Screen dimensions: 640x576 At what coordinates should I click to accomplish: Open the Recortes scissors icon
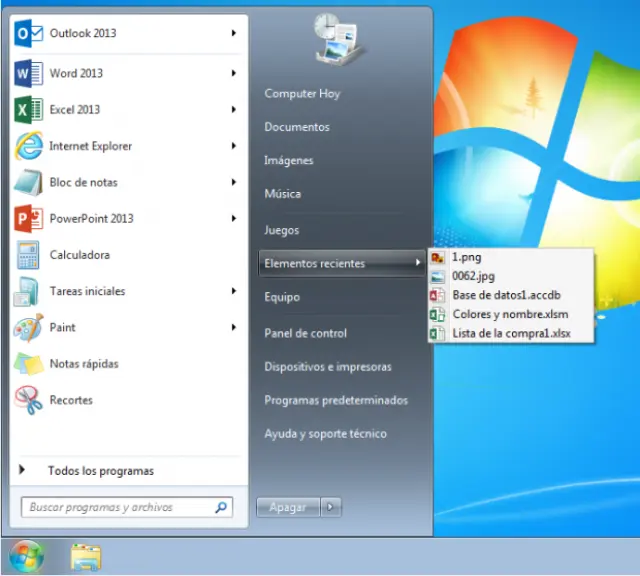(27, 400)
